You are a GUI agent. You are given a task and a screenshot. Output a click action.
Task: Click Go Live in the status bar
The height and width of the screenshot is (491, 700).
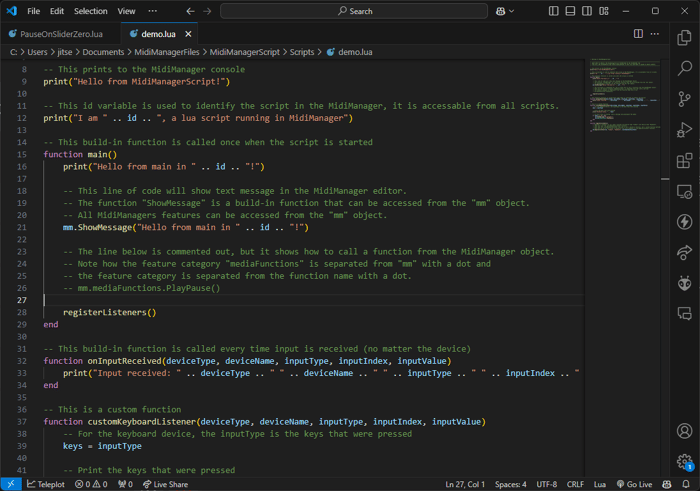pos(634,484)
